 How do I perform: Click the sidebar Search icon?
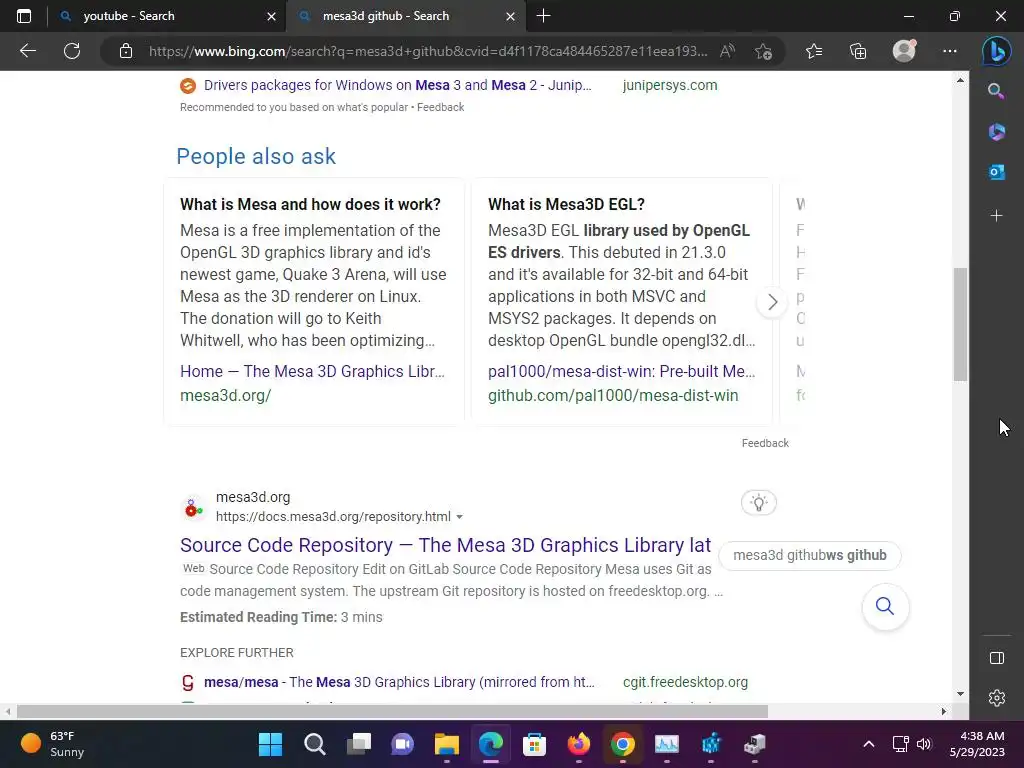[x=996, y=91]
